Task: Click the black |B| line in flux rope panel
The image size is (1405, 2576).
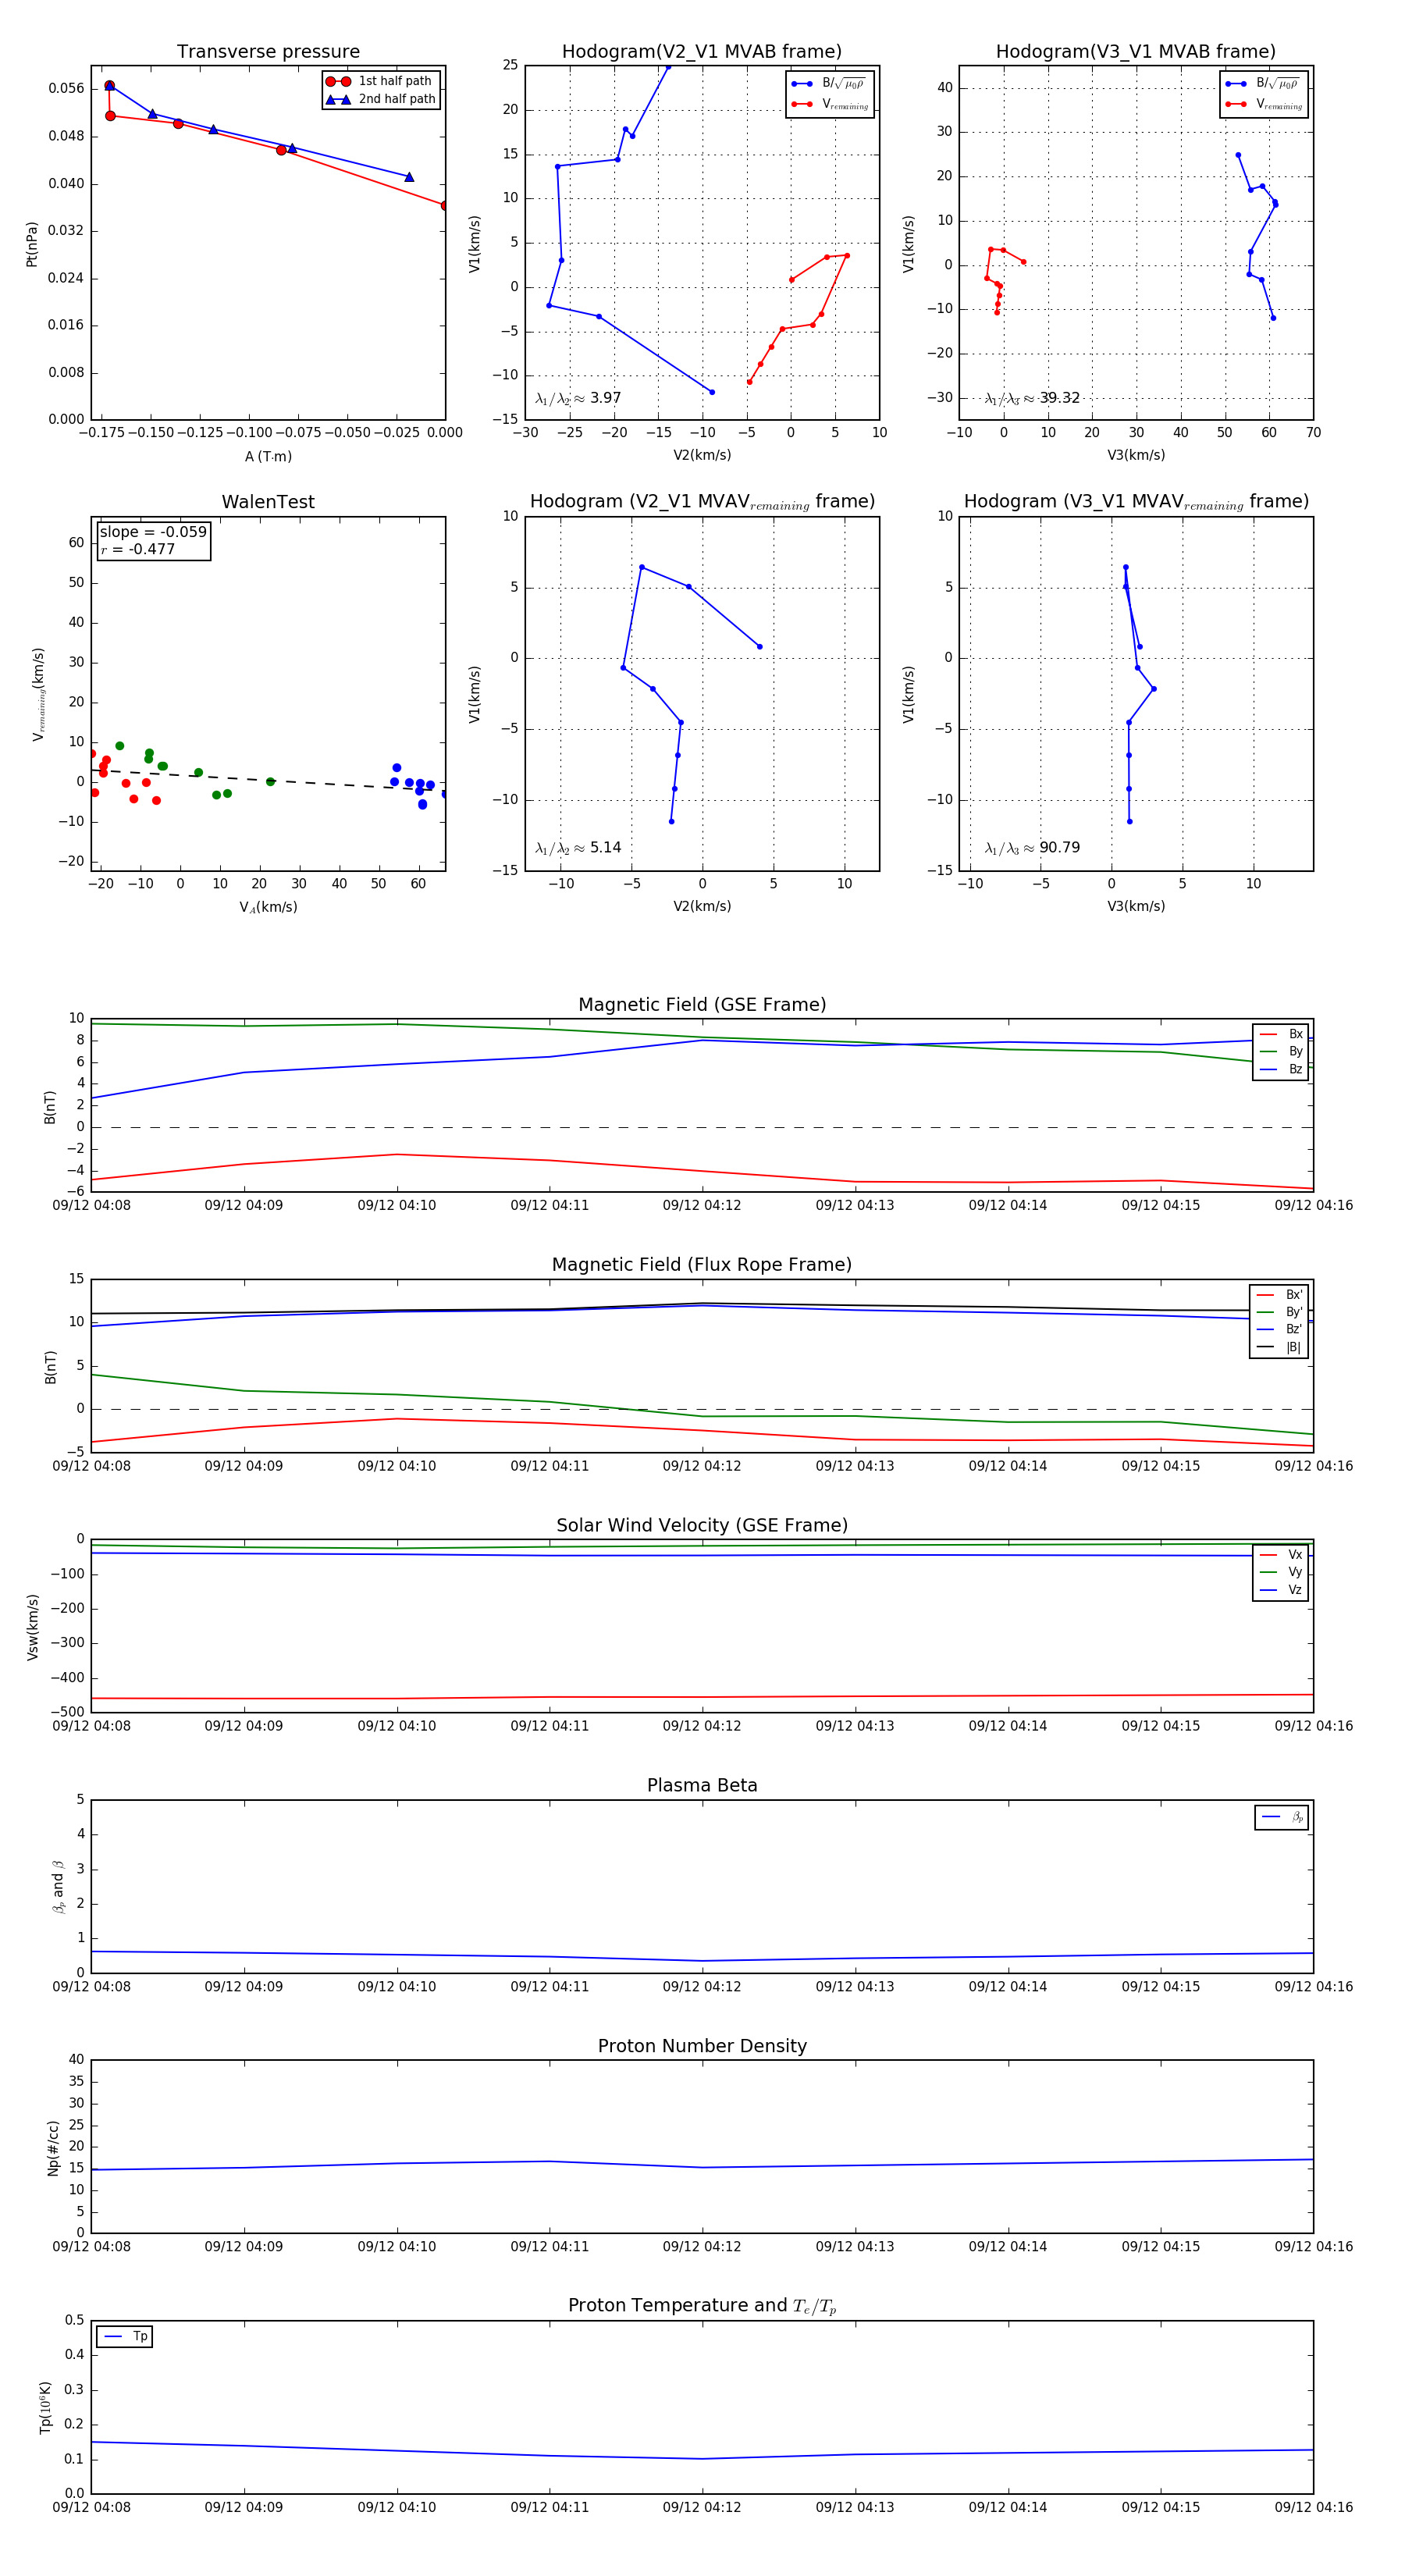Action: coord(702,1304)
